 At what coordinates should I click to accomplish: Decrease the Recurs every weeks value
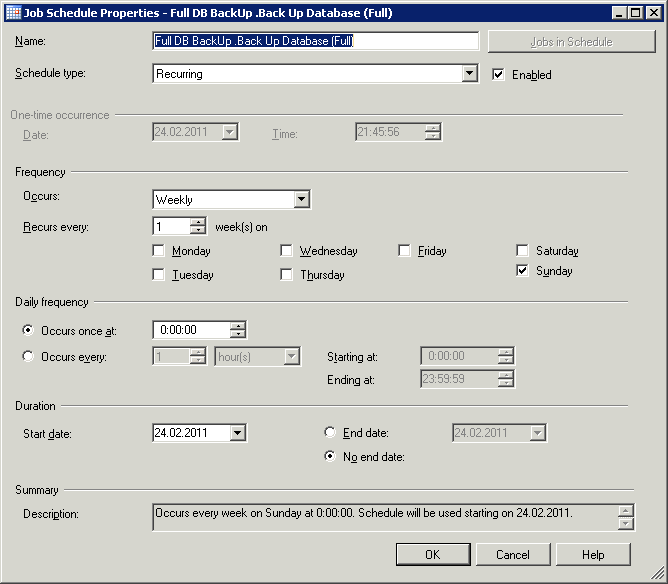[198, 230]
